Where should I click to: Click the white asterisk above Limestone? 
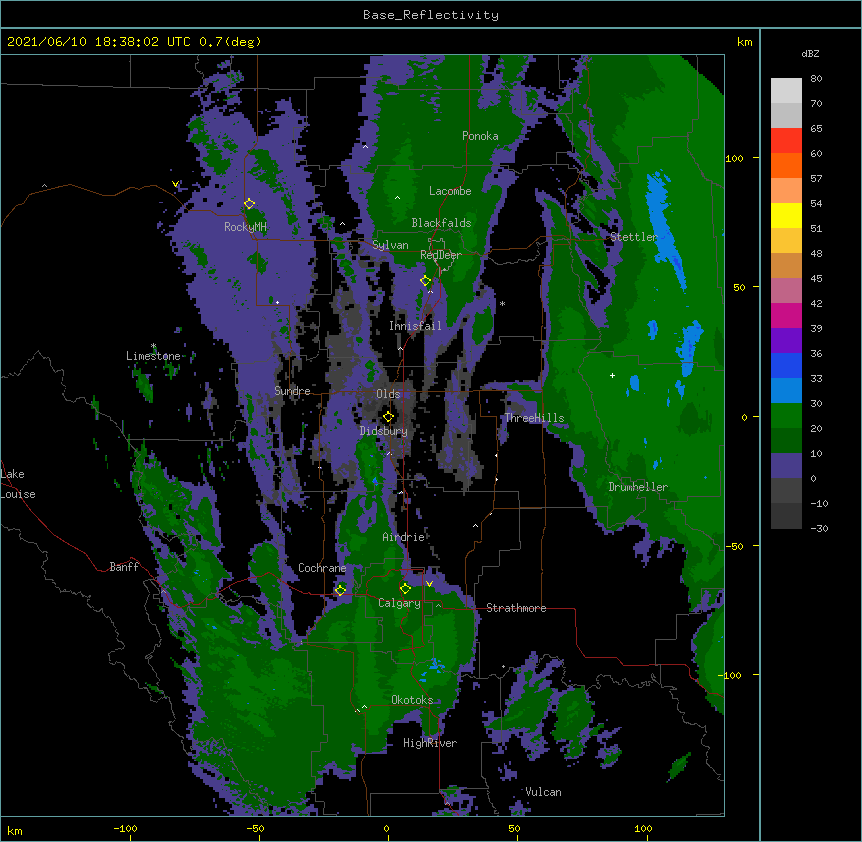pyautogui.click(x=153, y=346)
